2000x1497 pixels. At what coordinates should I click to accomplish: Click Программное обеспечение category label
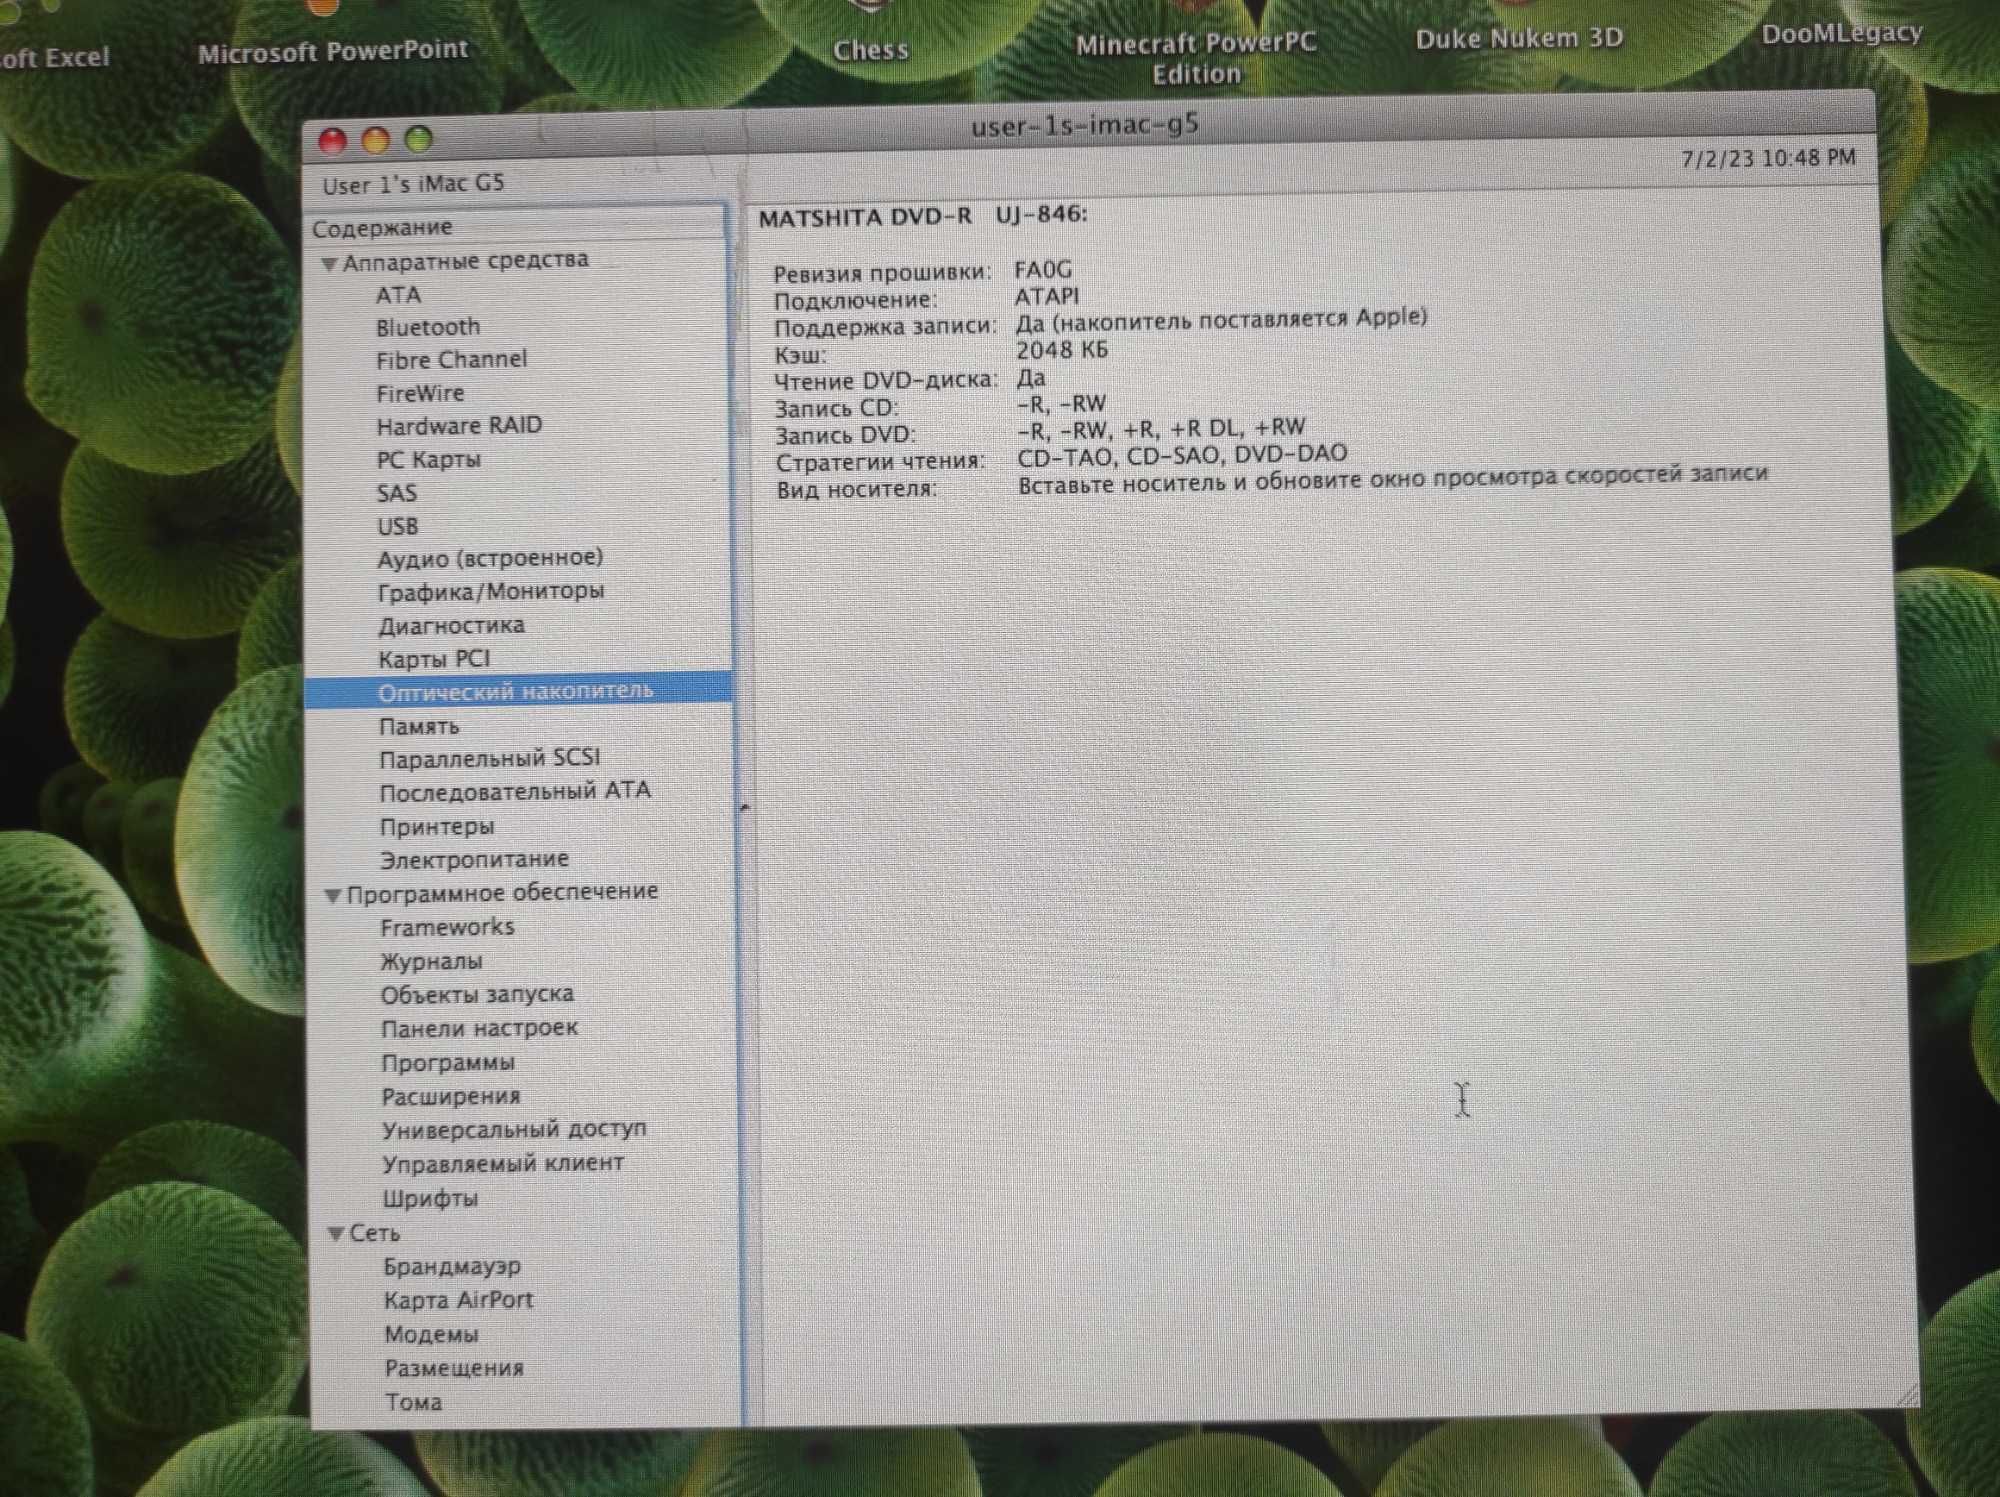(x=502, y=892)
